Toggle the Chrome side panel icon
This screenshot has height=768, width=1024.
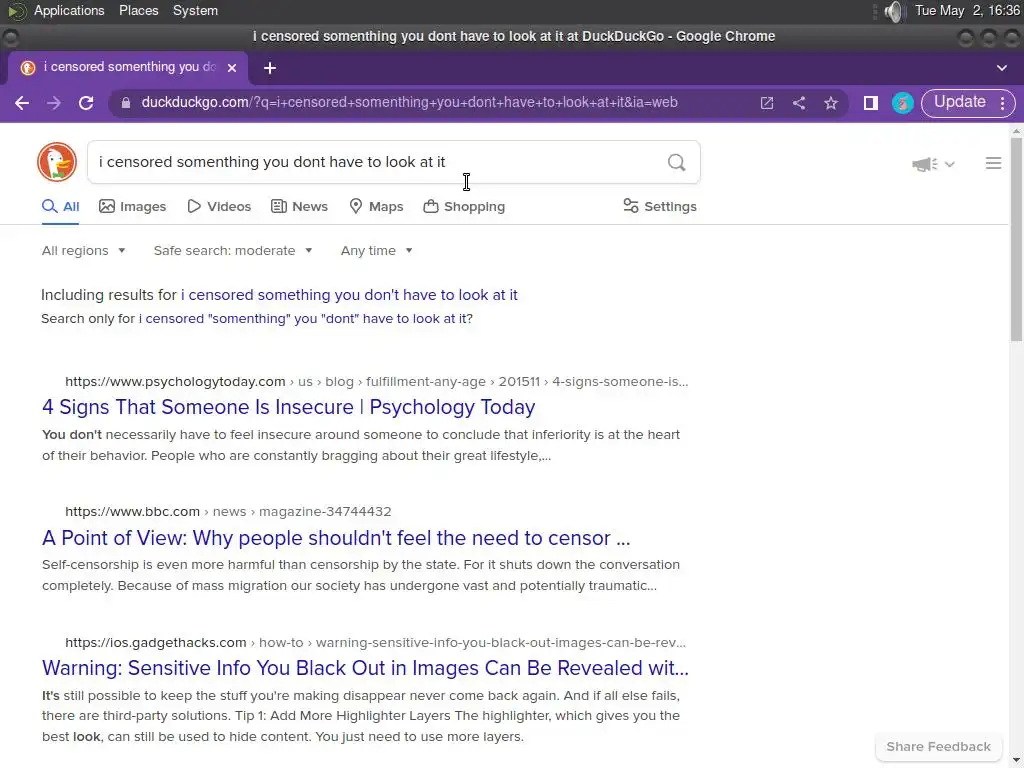click(871, 103)
